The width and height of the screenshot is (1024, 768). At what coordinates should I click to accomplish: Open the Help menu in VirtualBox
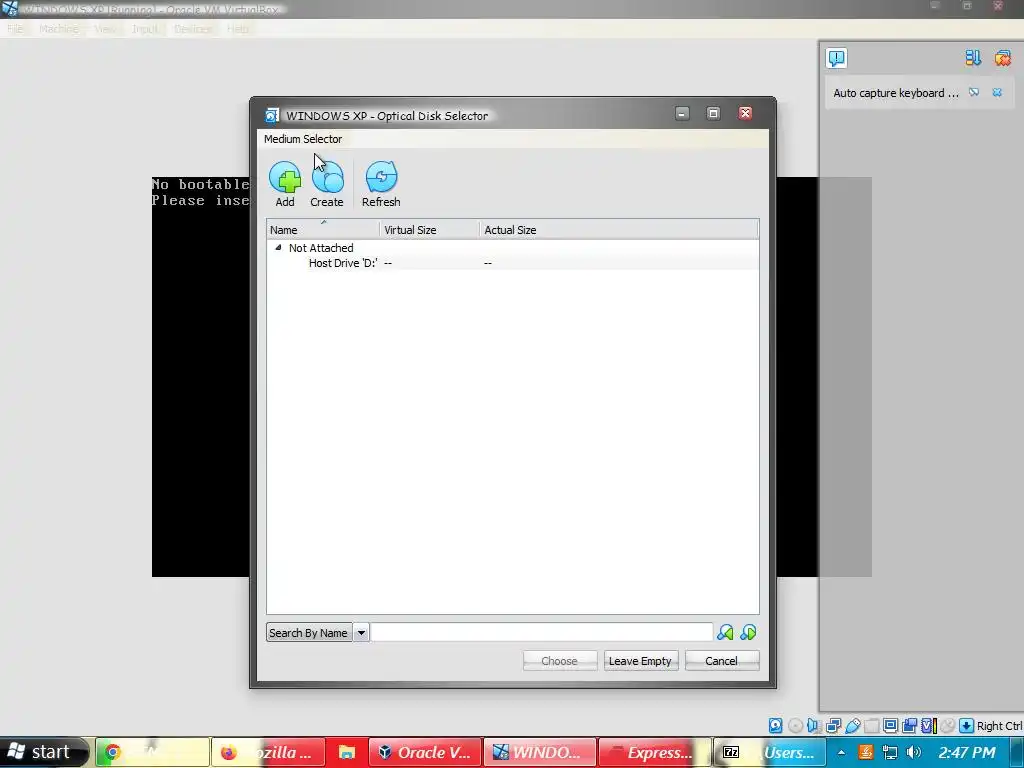(x=238, y=29)
